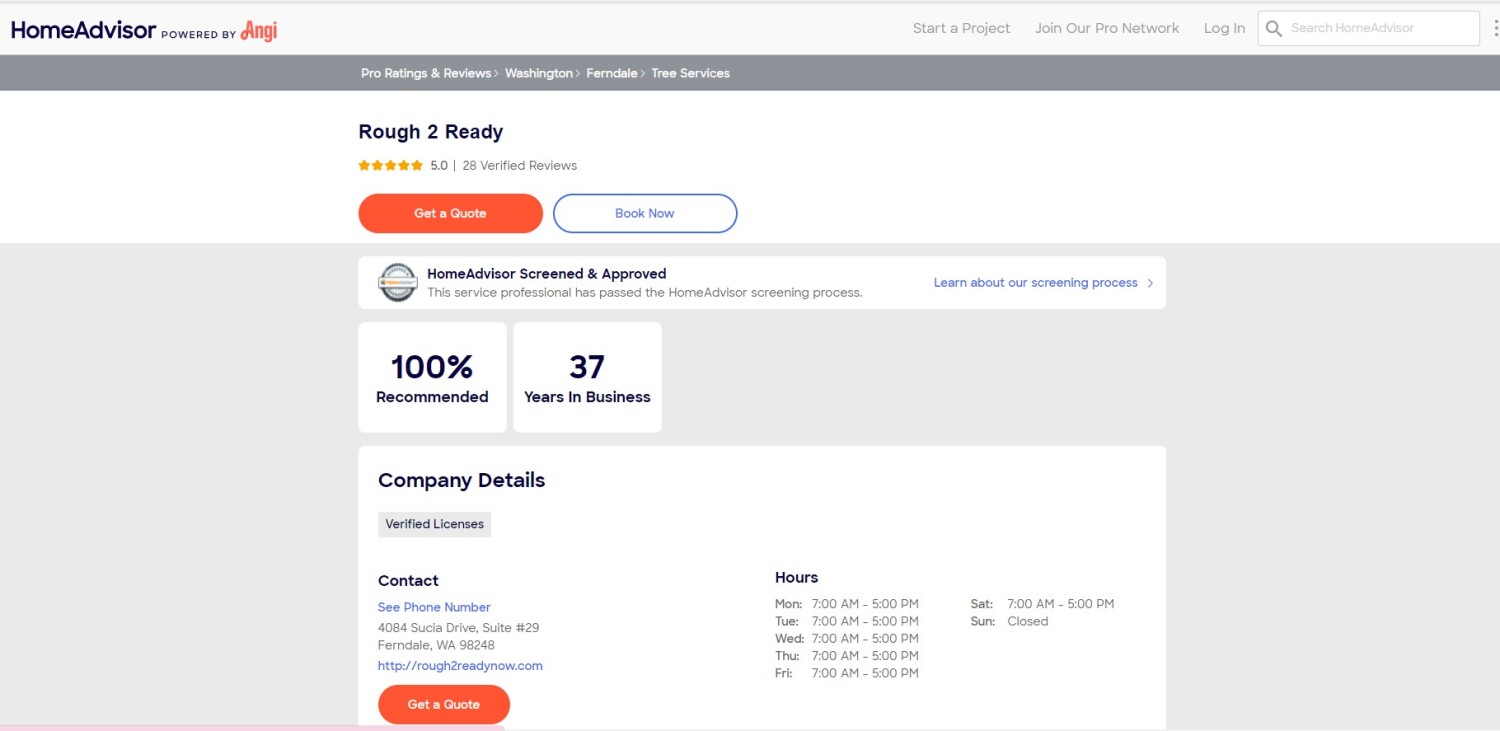Click Ferndale, WA 98248 text
This screenshot has height=731, width=1500.
pos(436,646)
